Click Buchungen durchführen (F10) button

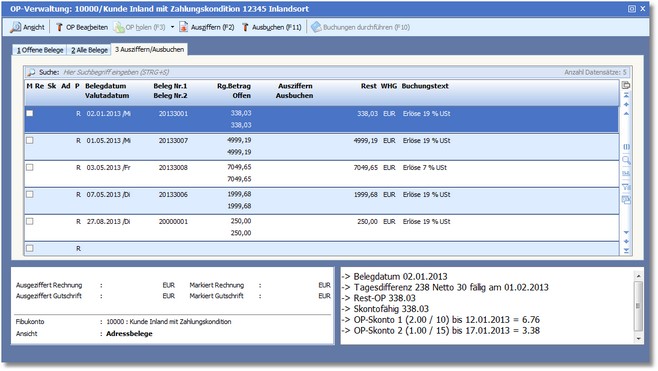coord(360,27)
